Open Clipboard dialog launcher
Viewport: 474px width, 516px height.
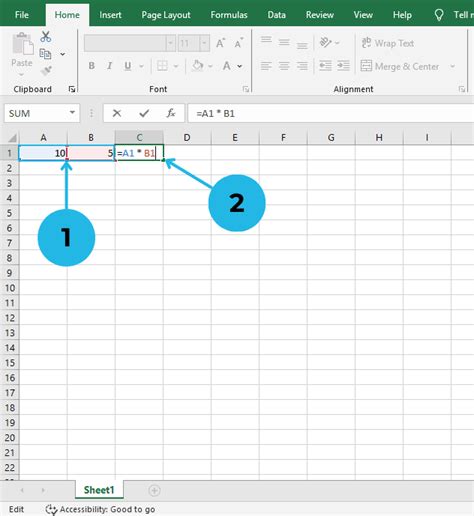click(x=72, y=89)
